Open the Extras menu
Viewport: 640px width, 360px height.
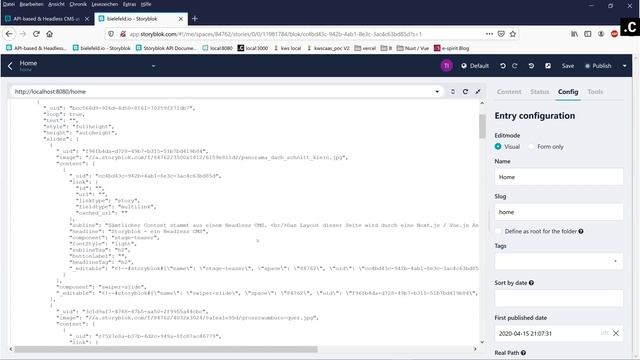click(x=129, y=4)
